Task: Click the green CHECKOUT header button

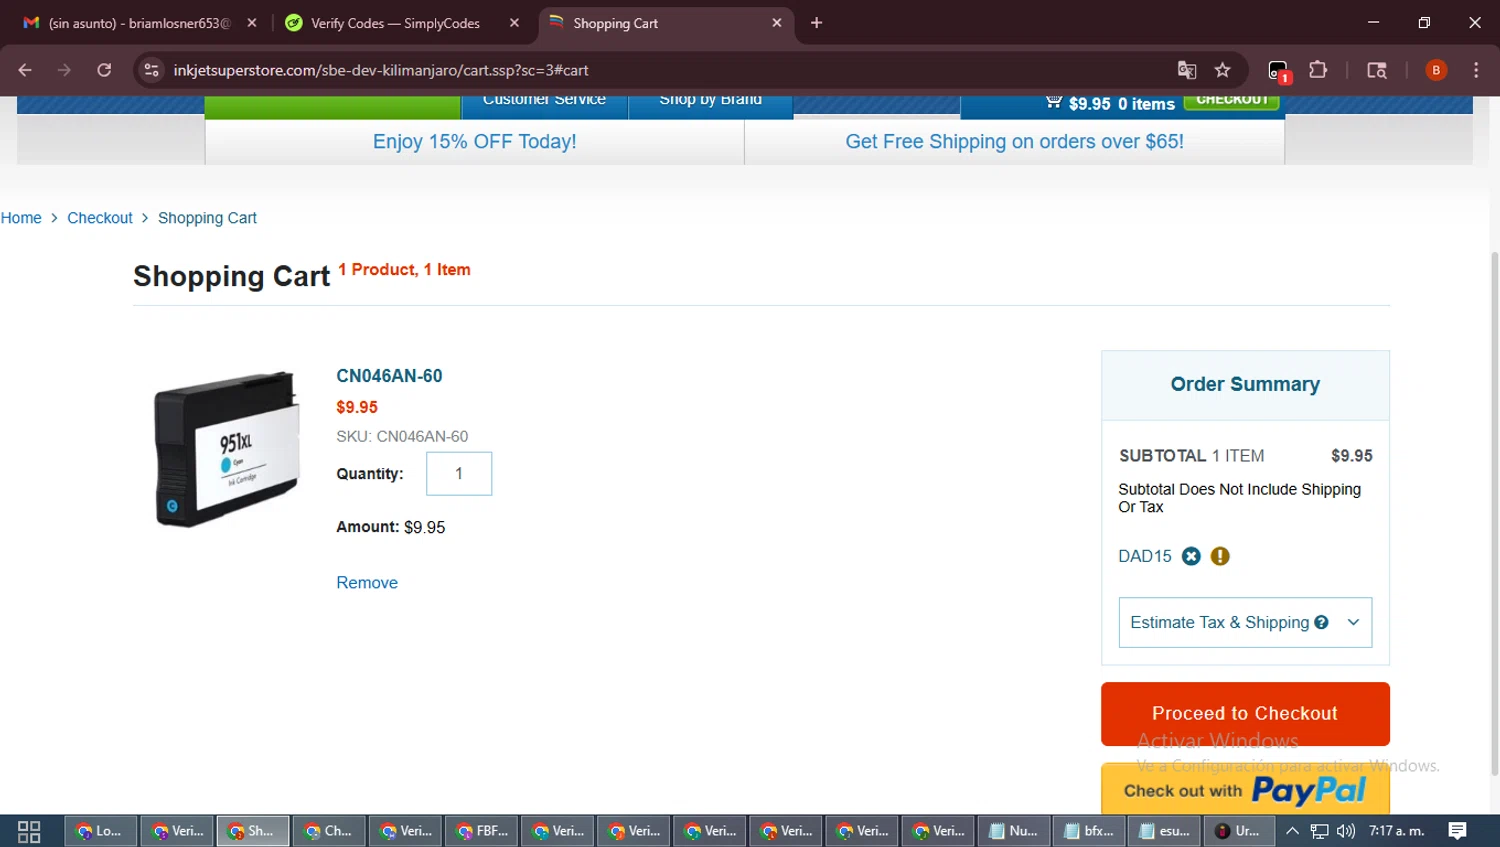Action: pyautogui.click(x=1231, y=101)
